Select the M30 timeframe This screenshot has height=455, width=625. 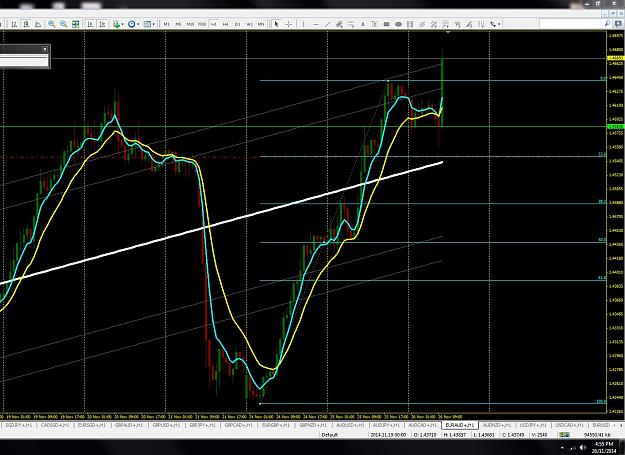202,24
